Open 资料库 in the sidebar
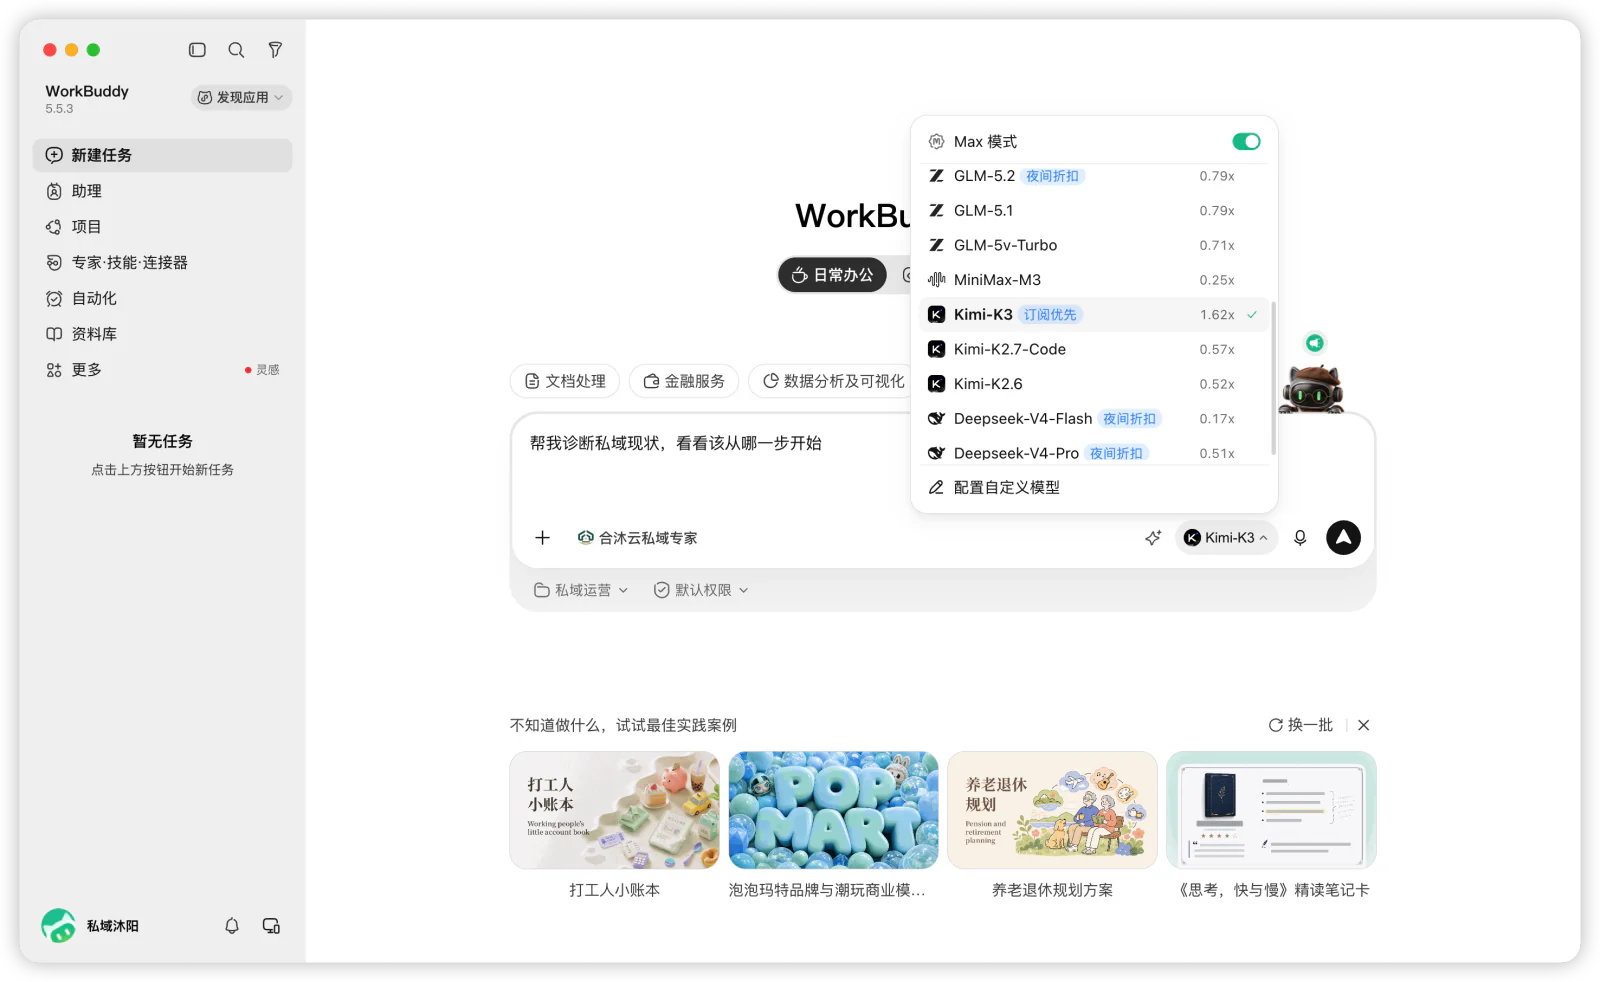This screenshot has width=1600, height=982. point(162,334)
